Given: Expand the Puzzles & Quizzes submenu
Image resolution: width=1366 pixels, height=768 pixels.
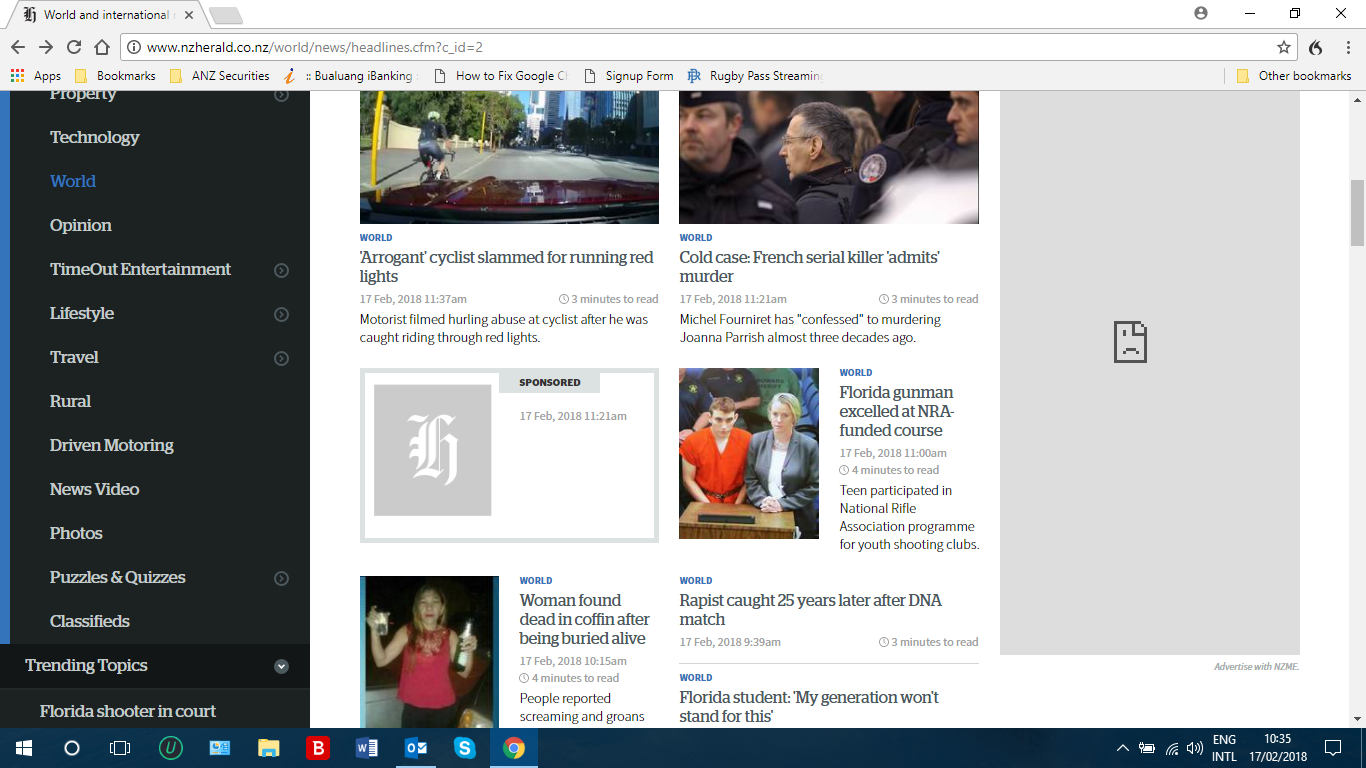Looking at the screenshot, I should (x=281, y=578).
